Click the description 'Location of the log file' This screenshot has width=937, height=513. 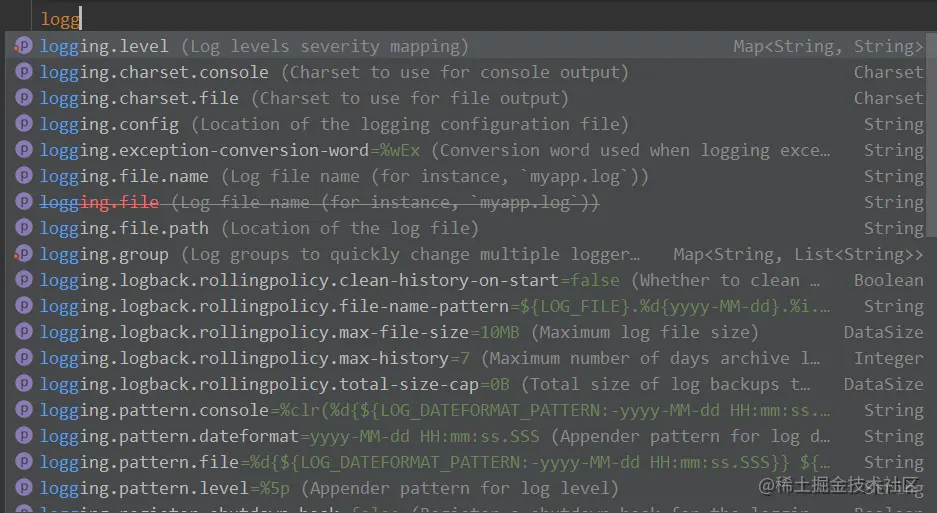pyautogui.click(x=350, y=228)
